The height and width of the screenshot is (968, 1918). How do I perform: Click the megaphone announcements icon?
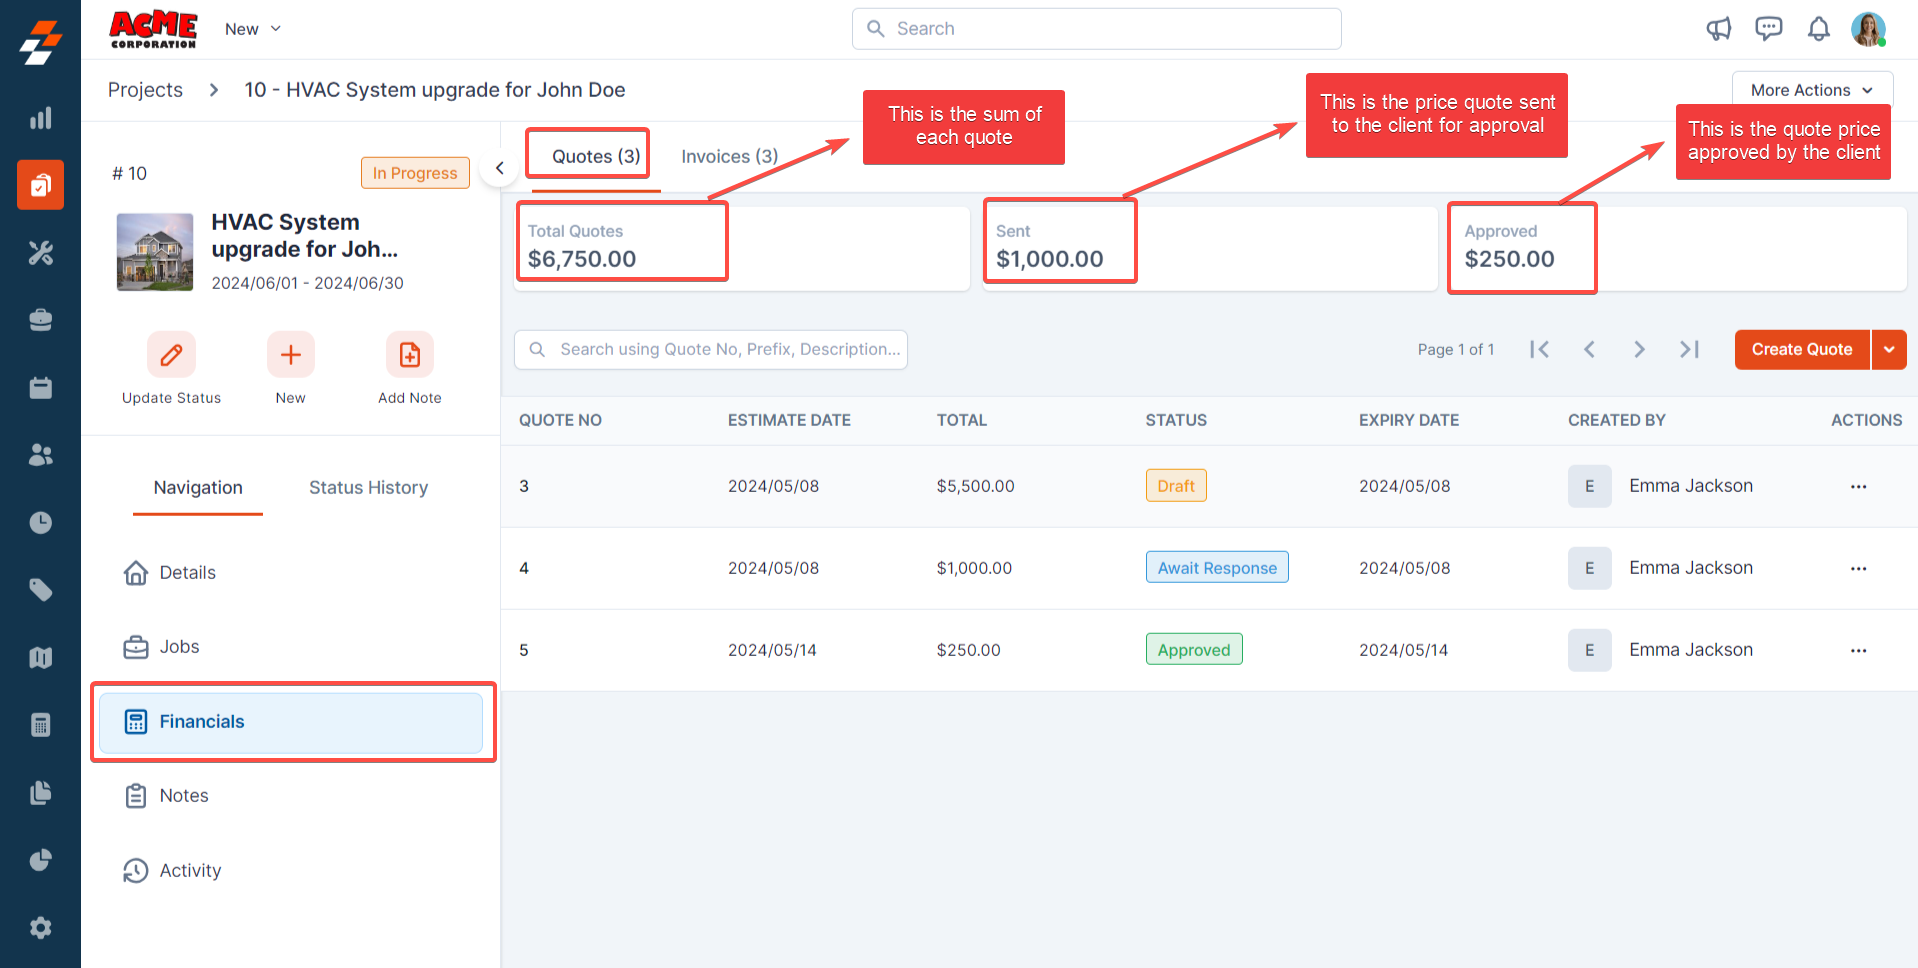(x=1719, y=29)
